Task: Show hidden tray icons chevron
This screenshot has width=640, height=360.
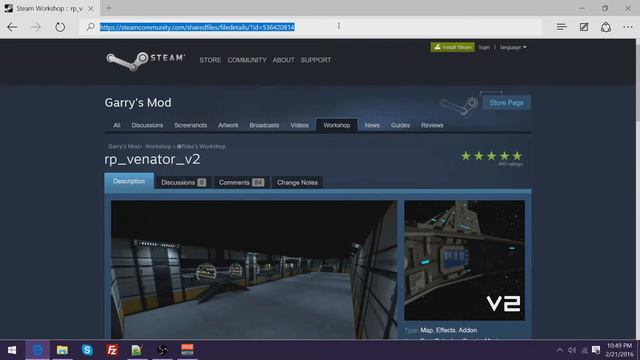Action: tap(560, 350)
